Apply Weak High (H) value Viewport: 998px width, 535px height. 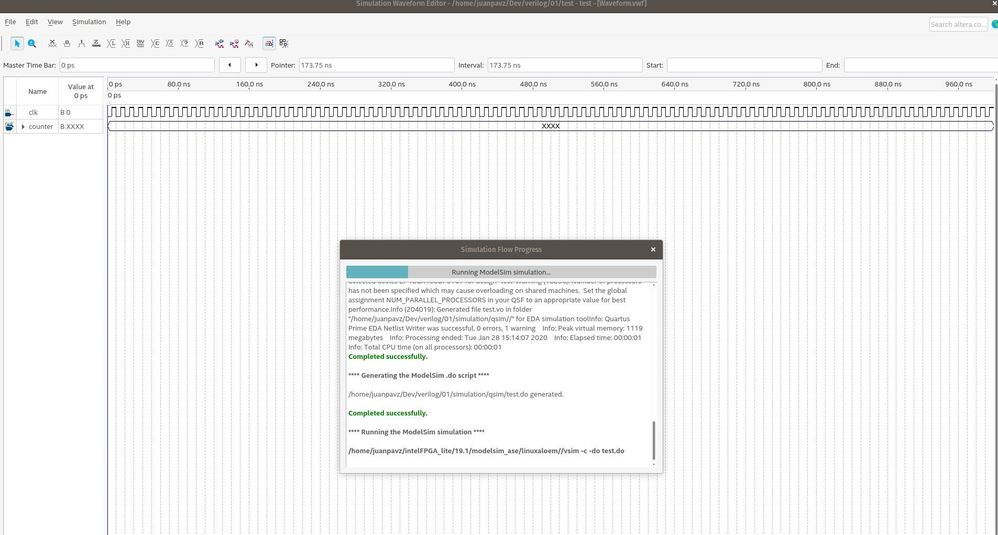pyautogui.click(x=126, y=43)
